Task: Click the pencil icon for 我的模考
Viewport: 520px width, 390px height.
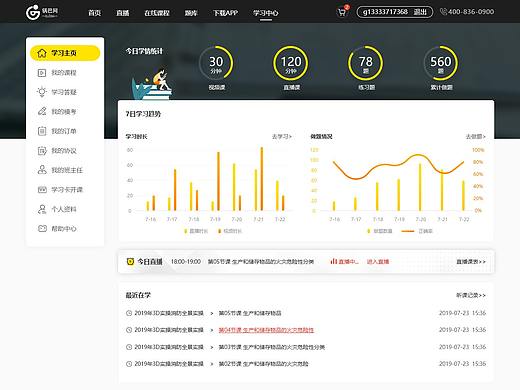Action: coord(42,111)
